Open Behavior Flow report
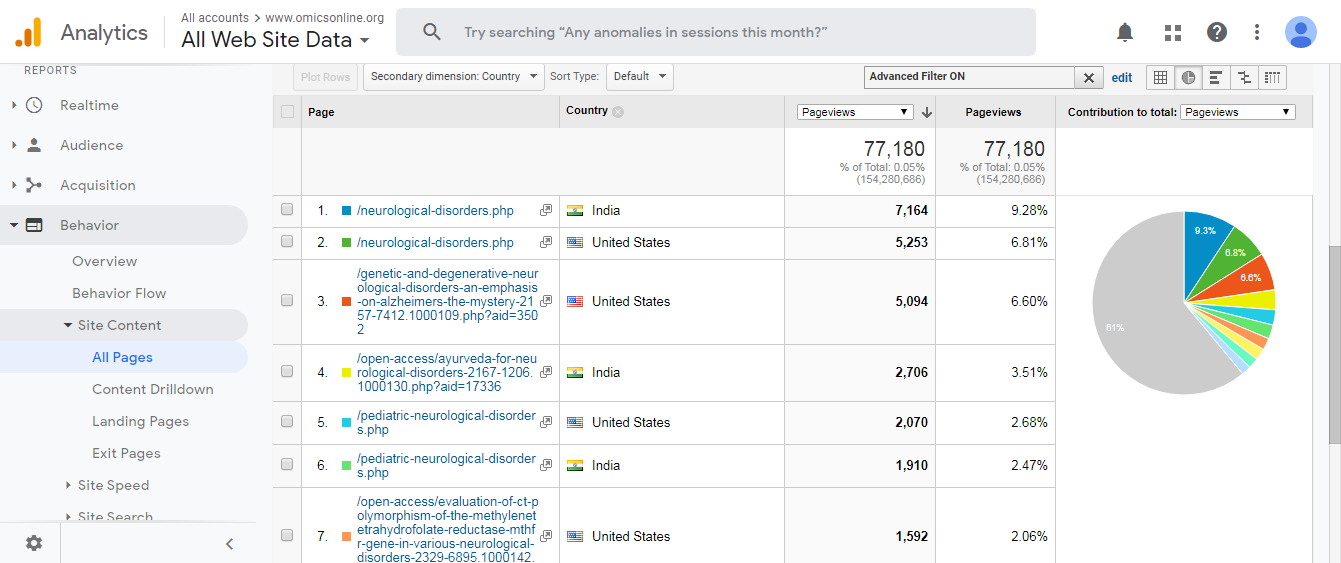 click(119, 293)
